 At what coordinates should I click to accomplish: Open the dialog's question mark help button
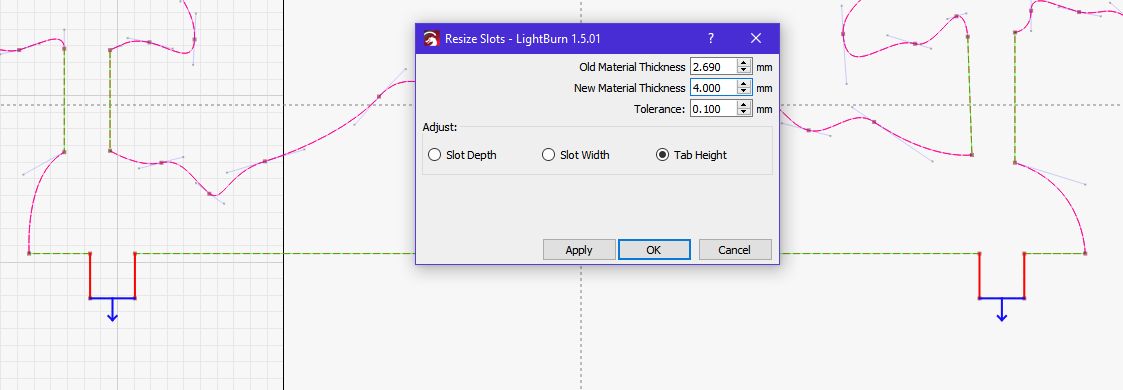(710, 38)
